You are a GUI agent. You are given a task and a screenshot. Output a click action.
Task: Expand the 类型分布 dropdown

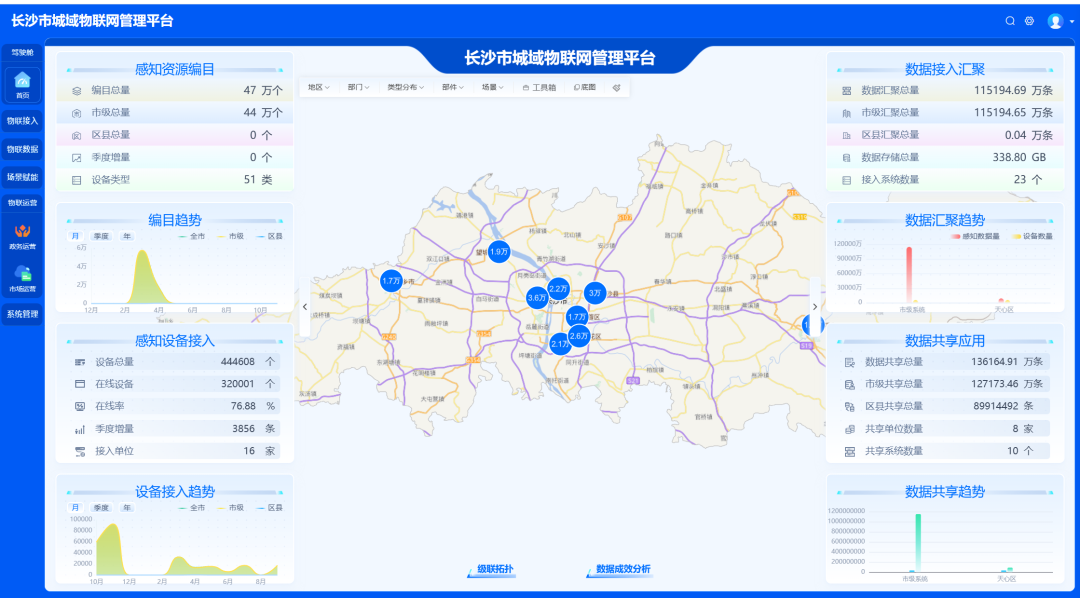405,88
